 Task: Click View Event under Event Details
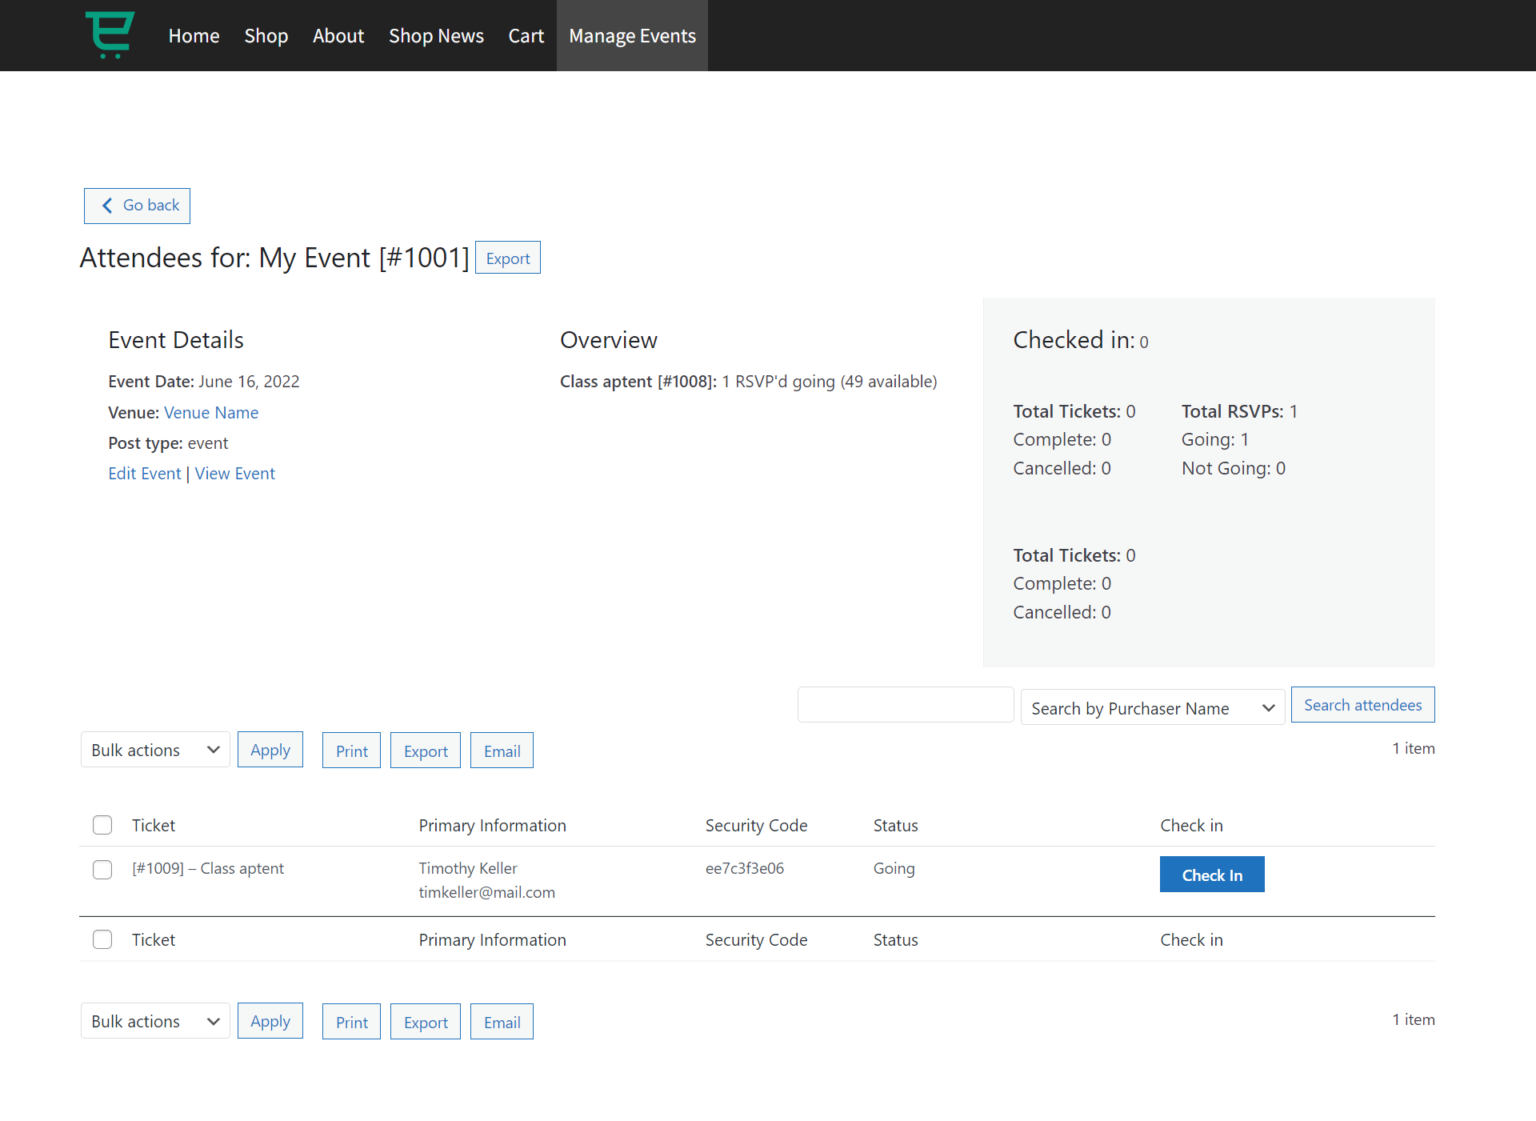[235, 473]
